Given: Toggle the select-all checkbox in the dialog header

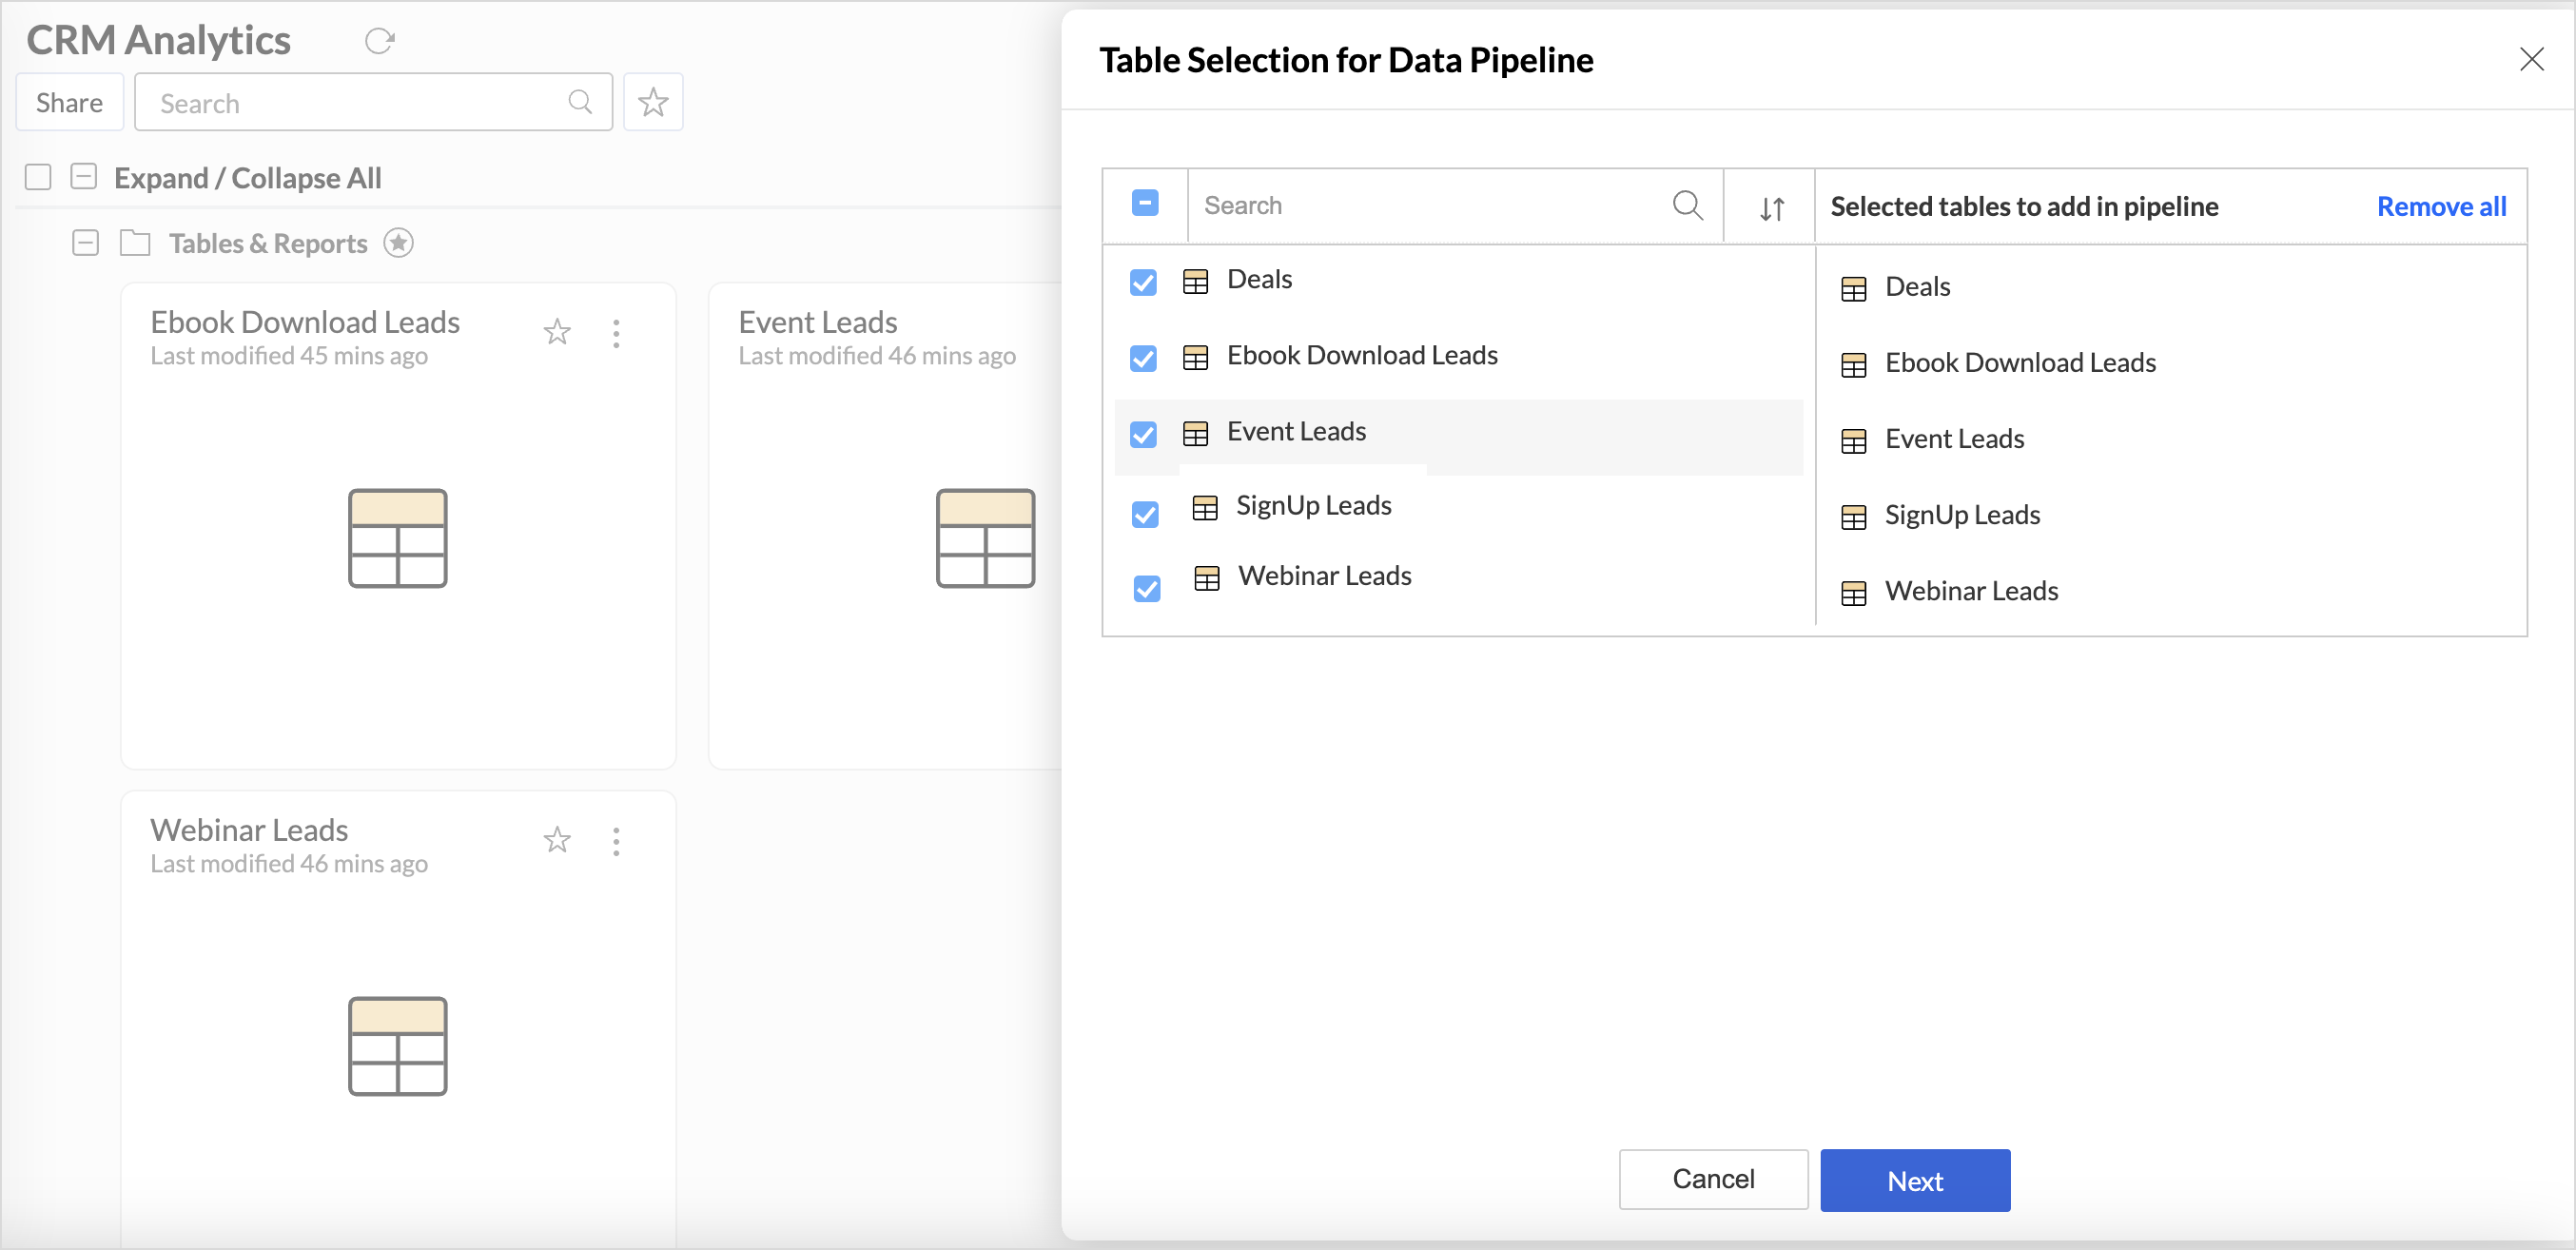Looking at the screenshot, I should 1145,203.
